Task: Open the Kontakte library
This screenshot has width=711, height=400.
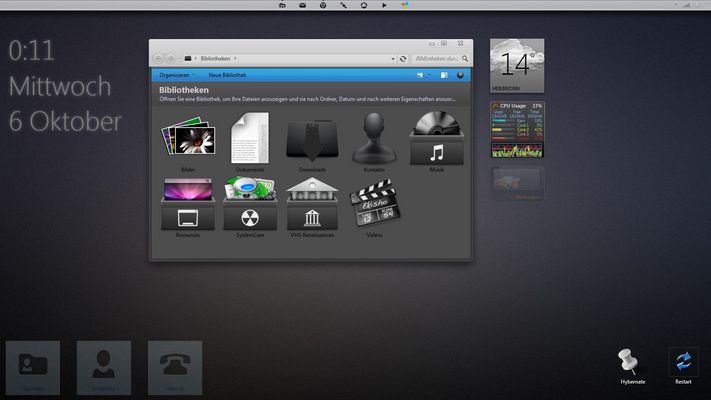Action: [x=374, y=141]
